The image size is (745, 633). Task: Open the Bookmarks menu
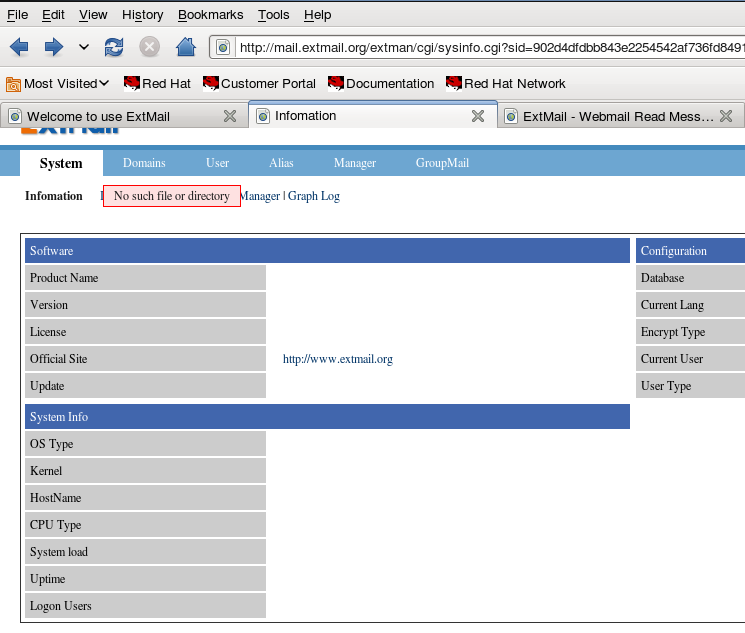(x=210, y=15)
